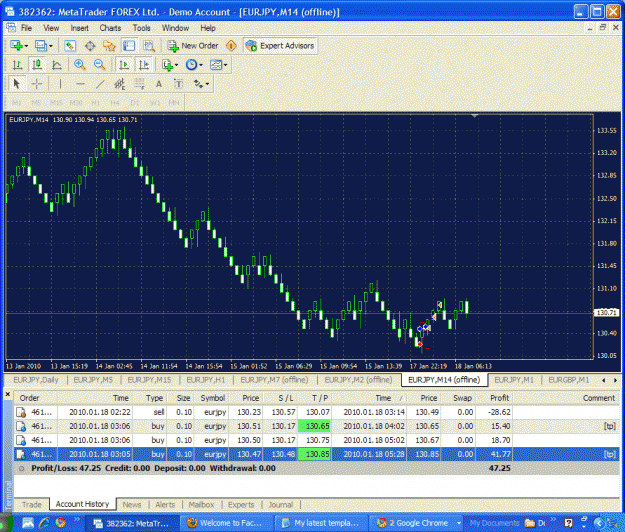Toggle the Terminal window button

(x=129, y=46)
